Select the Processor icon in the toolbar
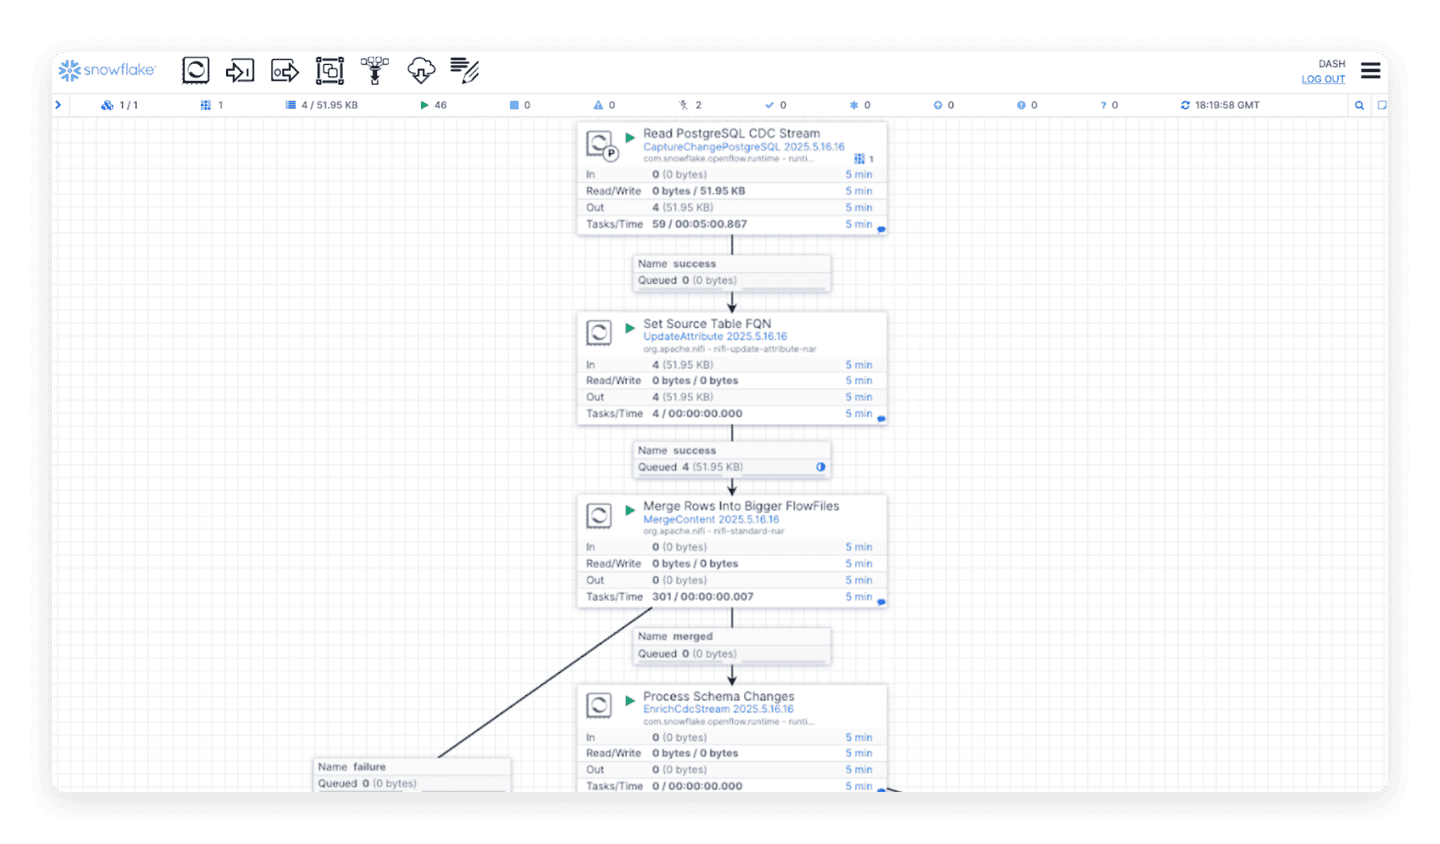Viewport: 1440px width, 844px height. [x=196, y=70]
